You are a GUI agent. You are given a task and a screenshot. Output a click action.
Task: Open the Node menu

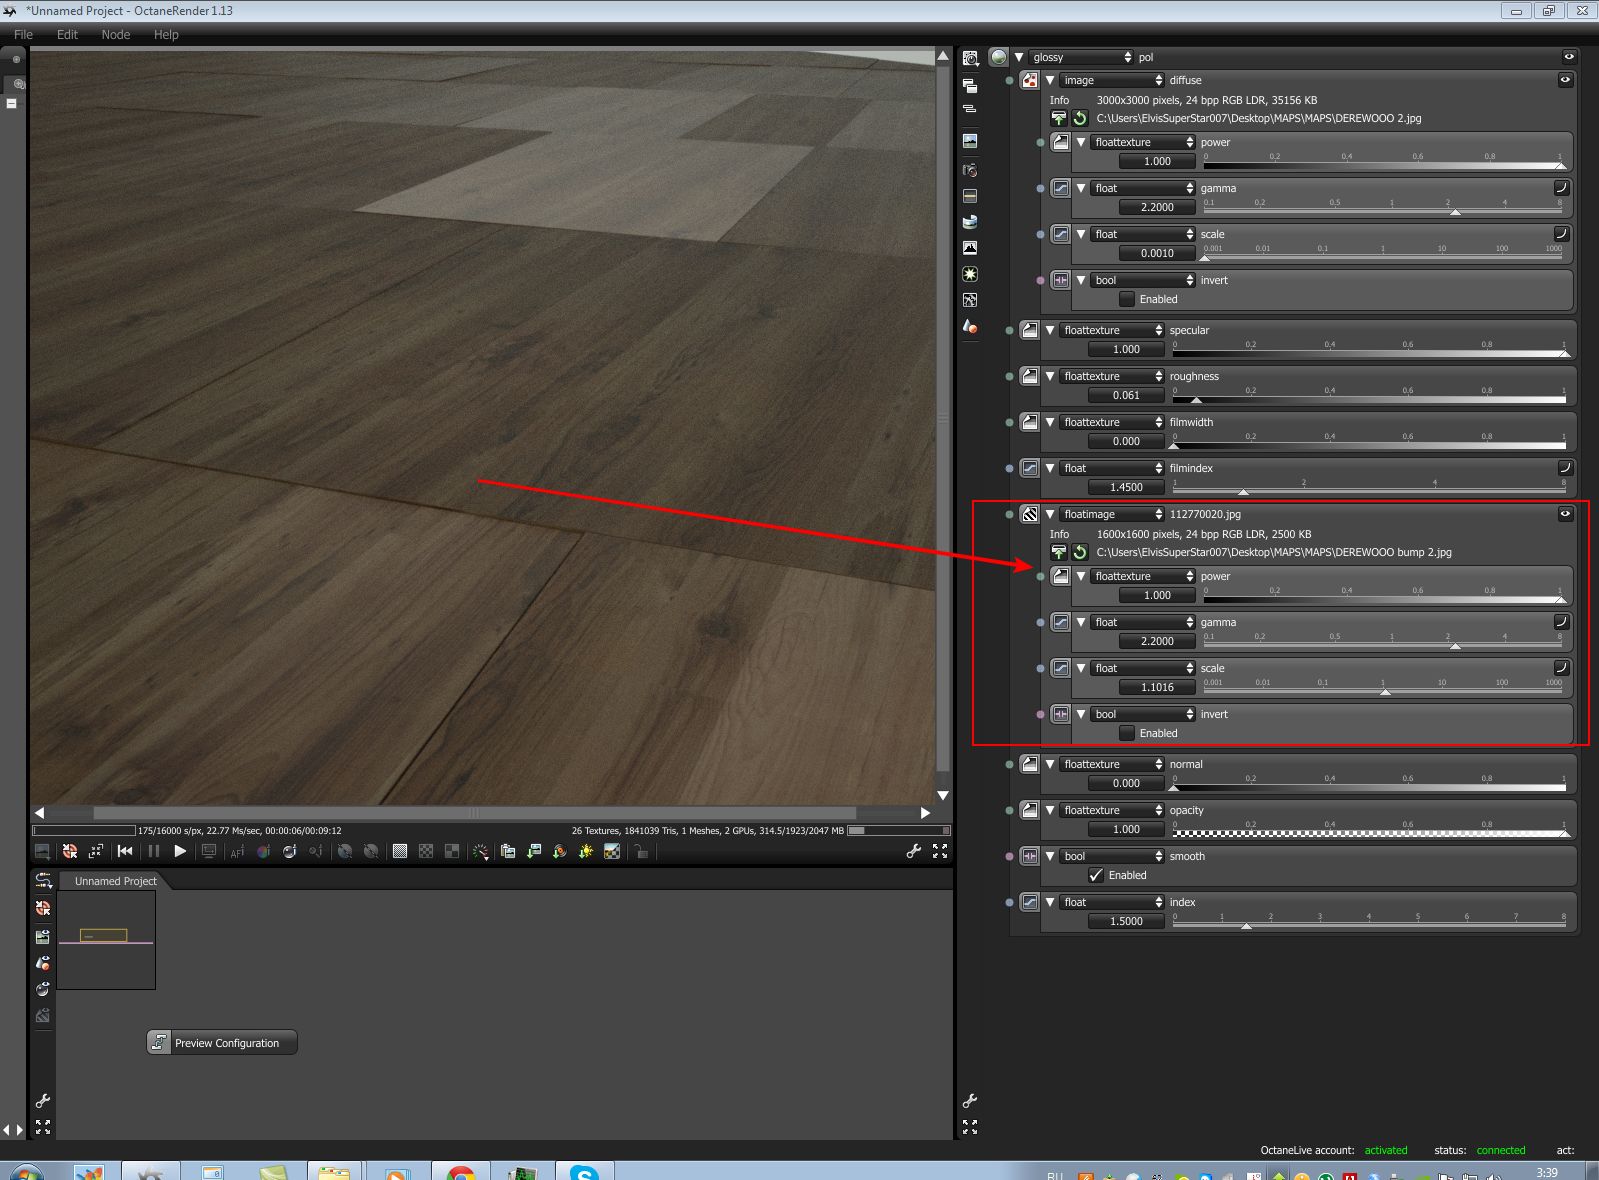[116, 34]
